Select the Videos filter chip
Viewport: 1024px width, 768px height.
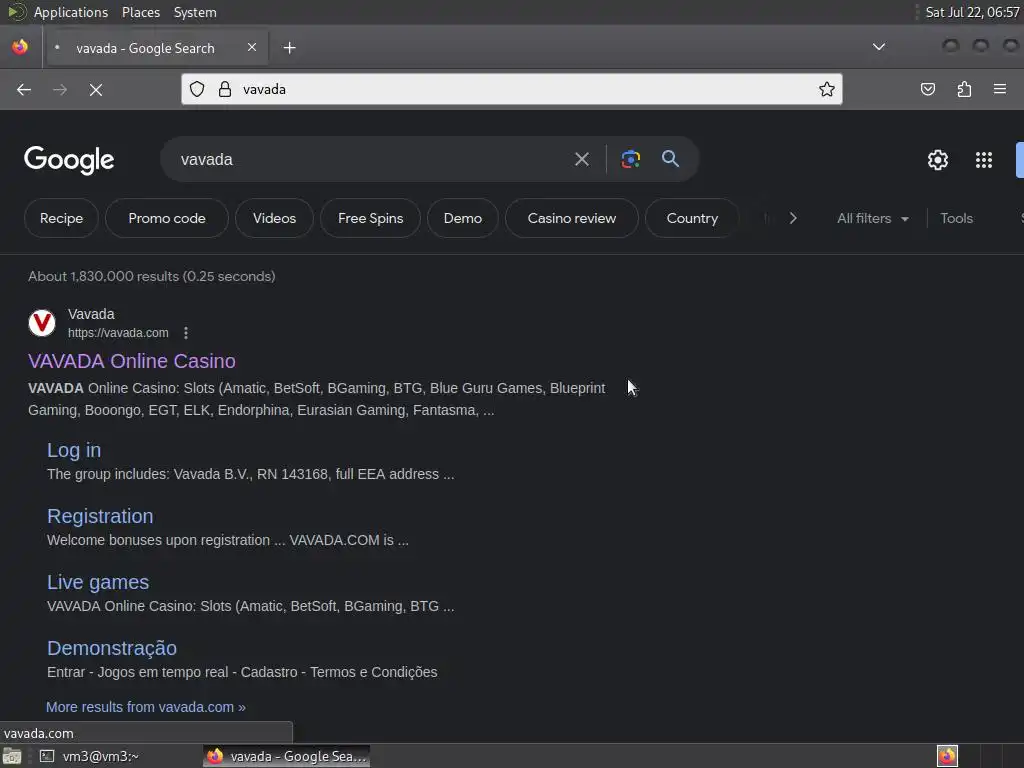(274, 218)
